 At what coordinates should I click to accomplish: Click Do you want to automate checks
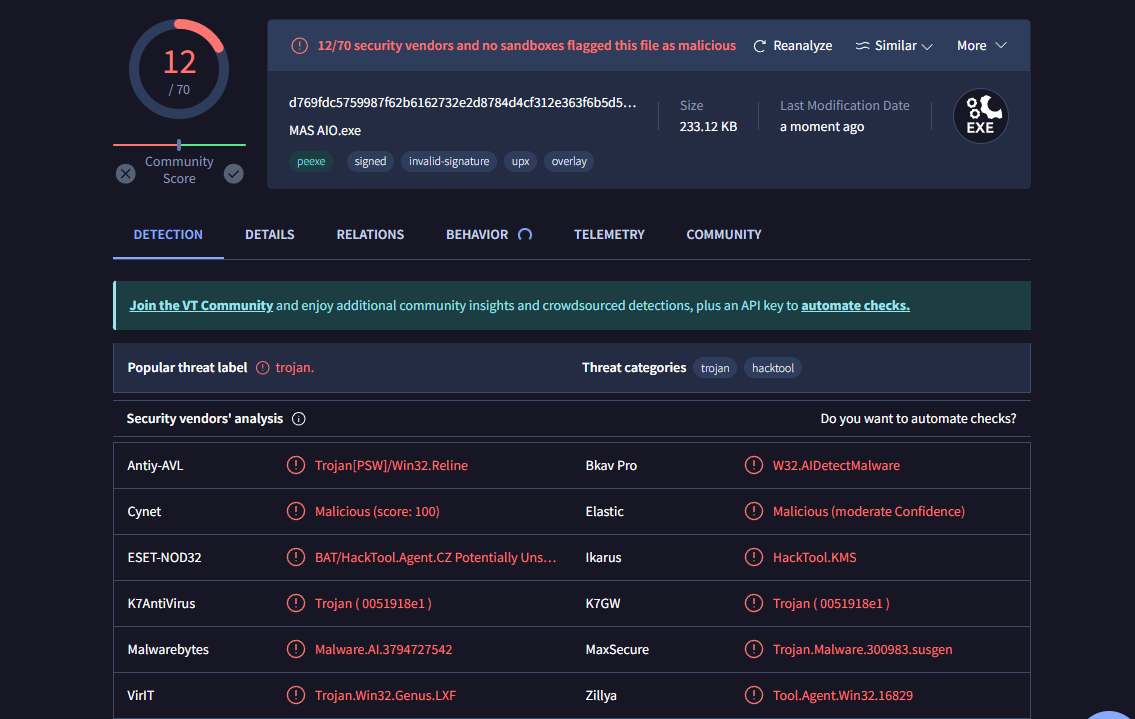pos(918,419)
